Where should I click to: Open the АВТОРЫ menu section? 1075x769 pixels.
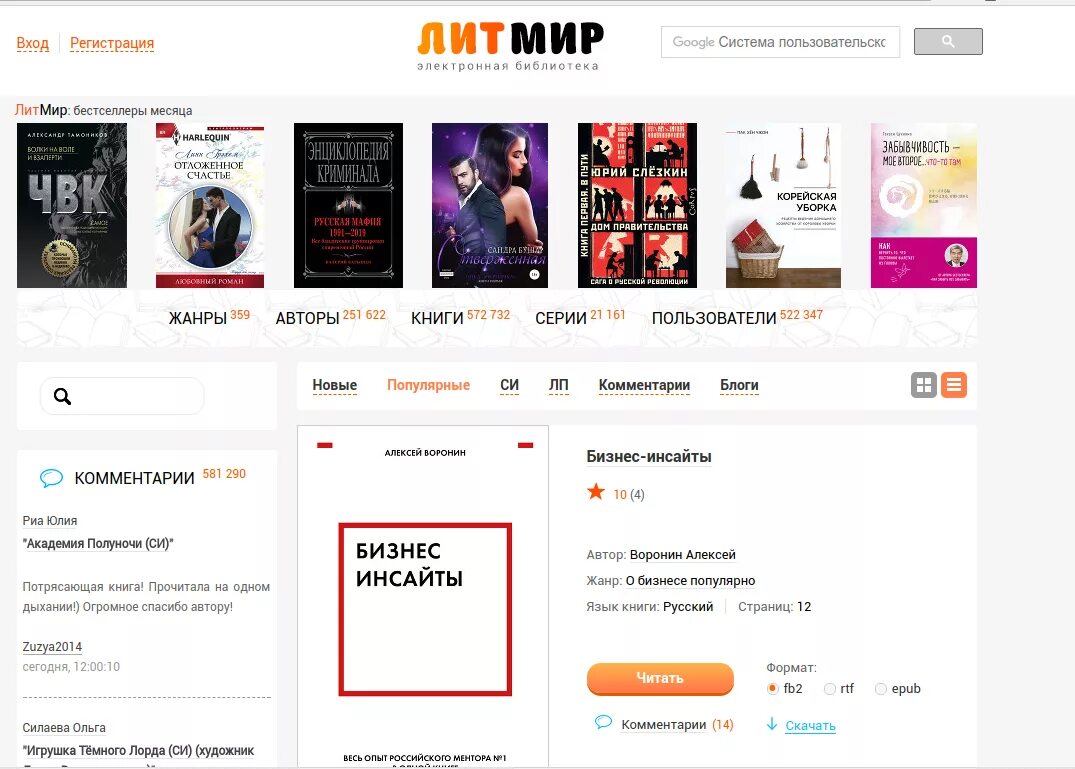click(308, 318)
